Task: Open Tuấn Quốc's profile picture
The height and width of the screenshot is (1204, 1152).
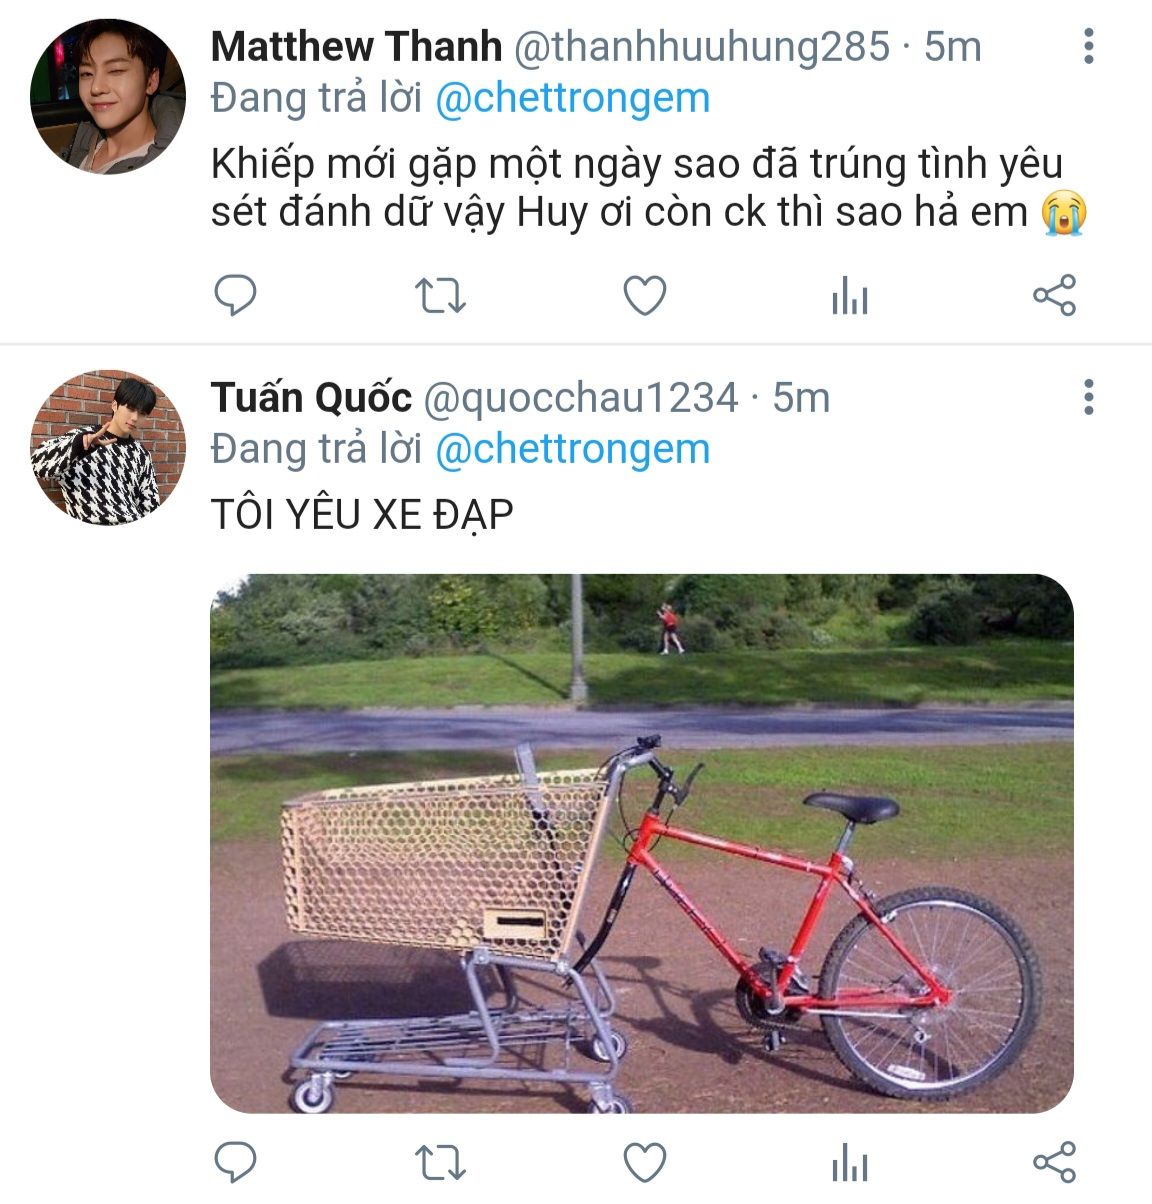Action: 108,447
